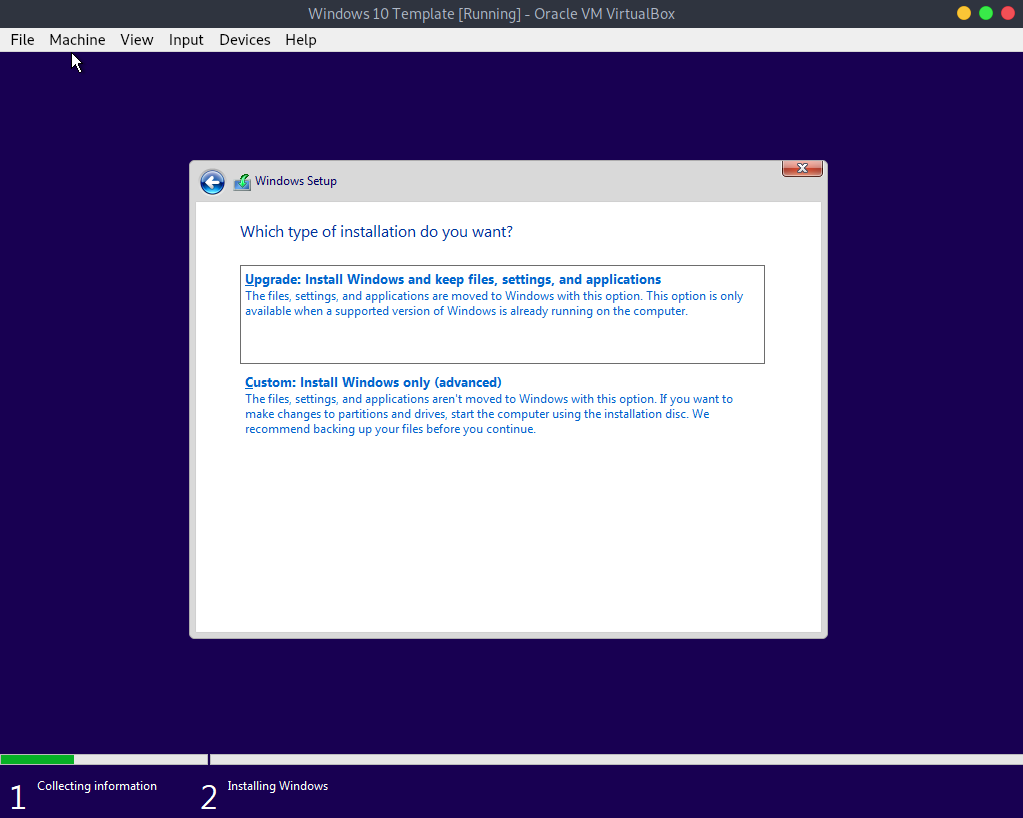Go back using the blue arrow button
This screenshot has height=818, width=1023.
[x=212, y=182]
